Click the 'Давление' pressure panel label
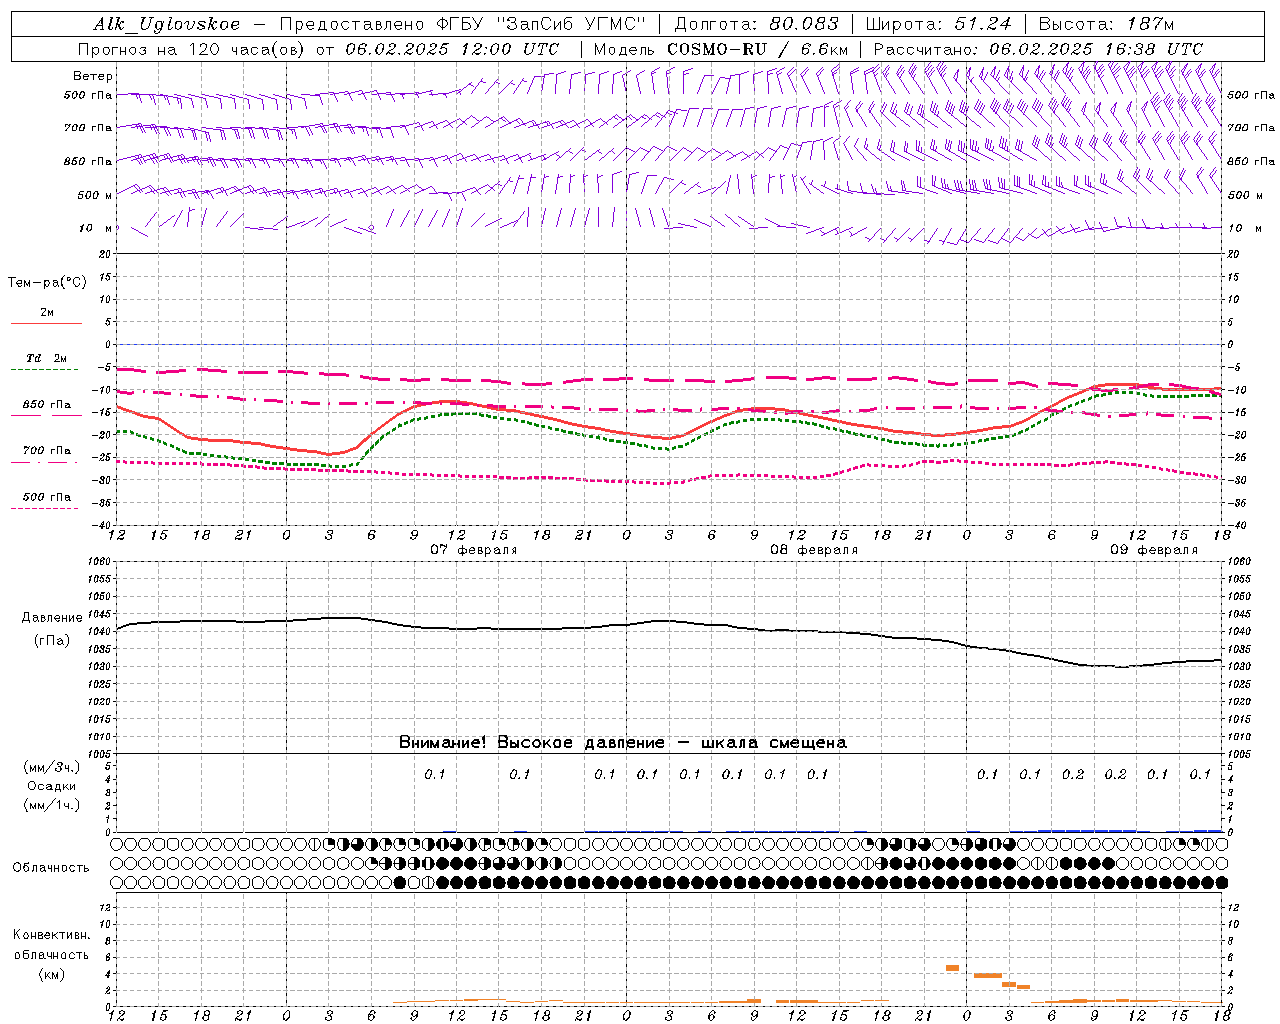This screenshot has width=1280, height=1024. (x=52, y=618)
